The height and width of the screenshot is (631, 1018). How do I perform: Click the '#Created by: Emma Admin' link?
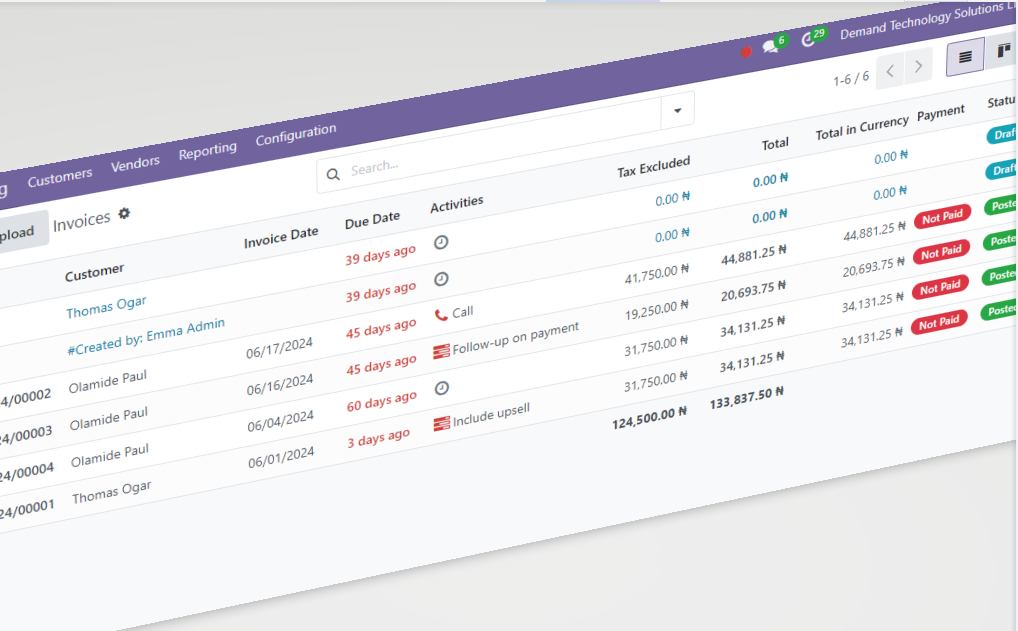145,325
